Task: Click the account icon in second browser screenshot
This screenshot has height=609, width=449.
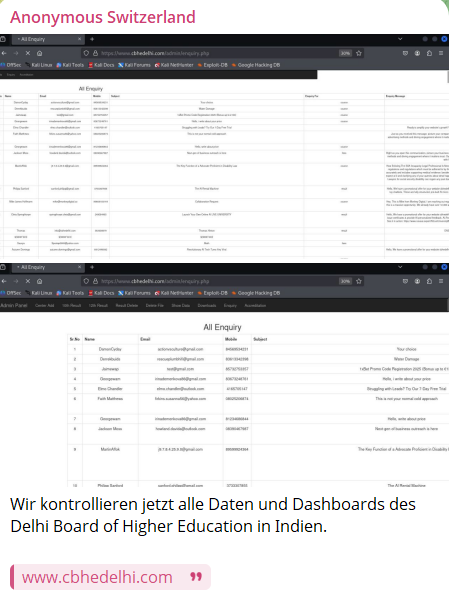Action: 417,281
